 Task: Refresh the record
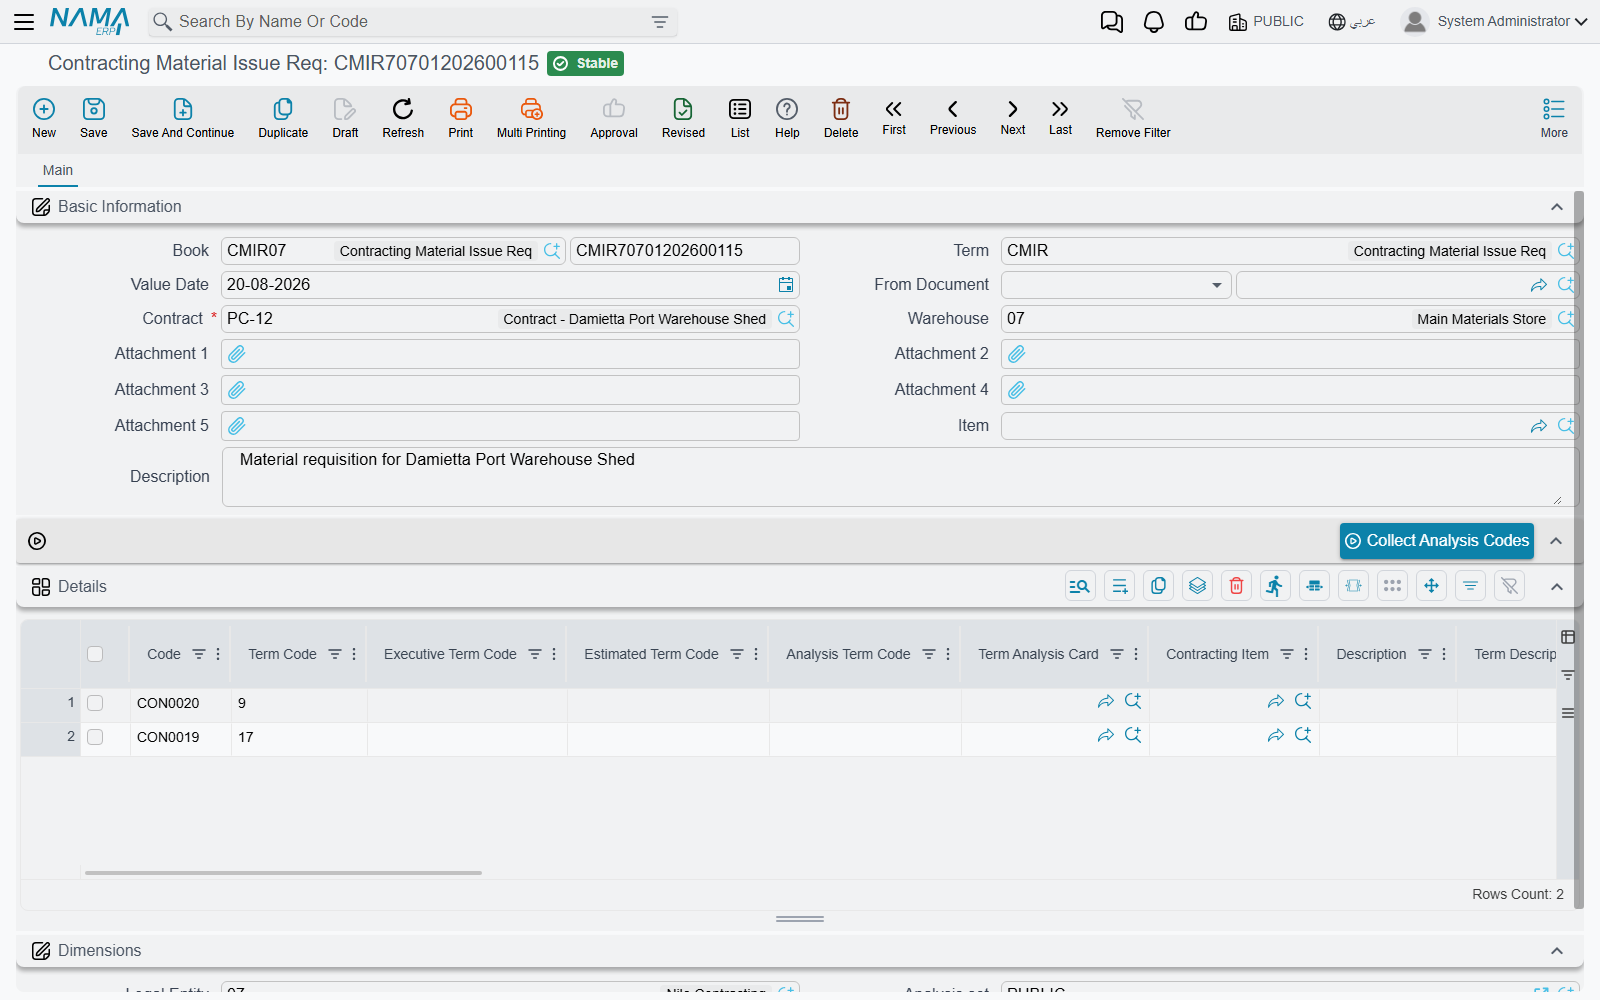pos(403,118)
